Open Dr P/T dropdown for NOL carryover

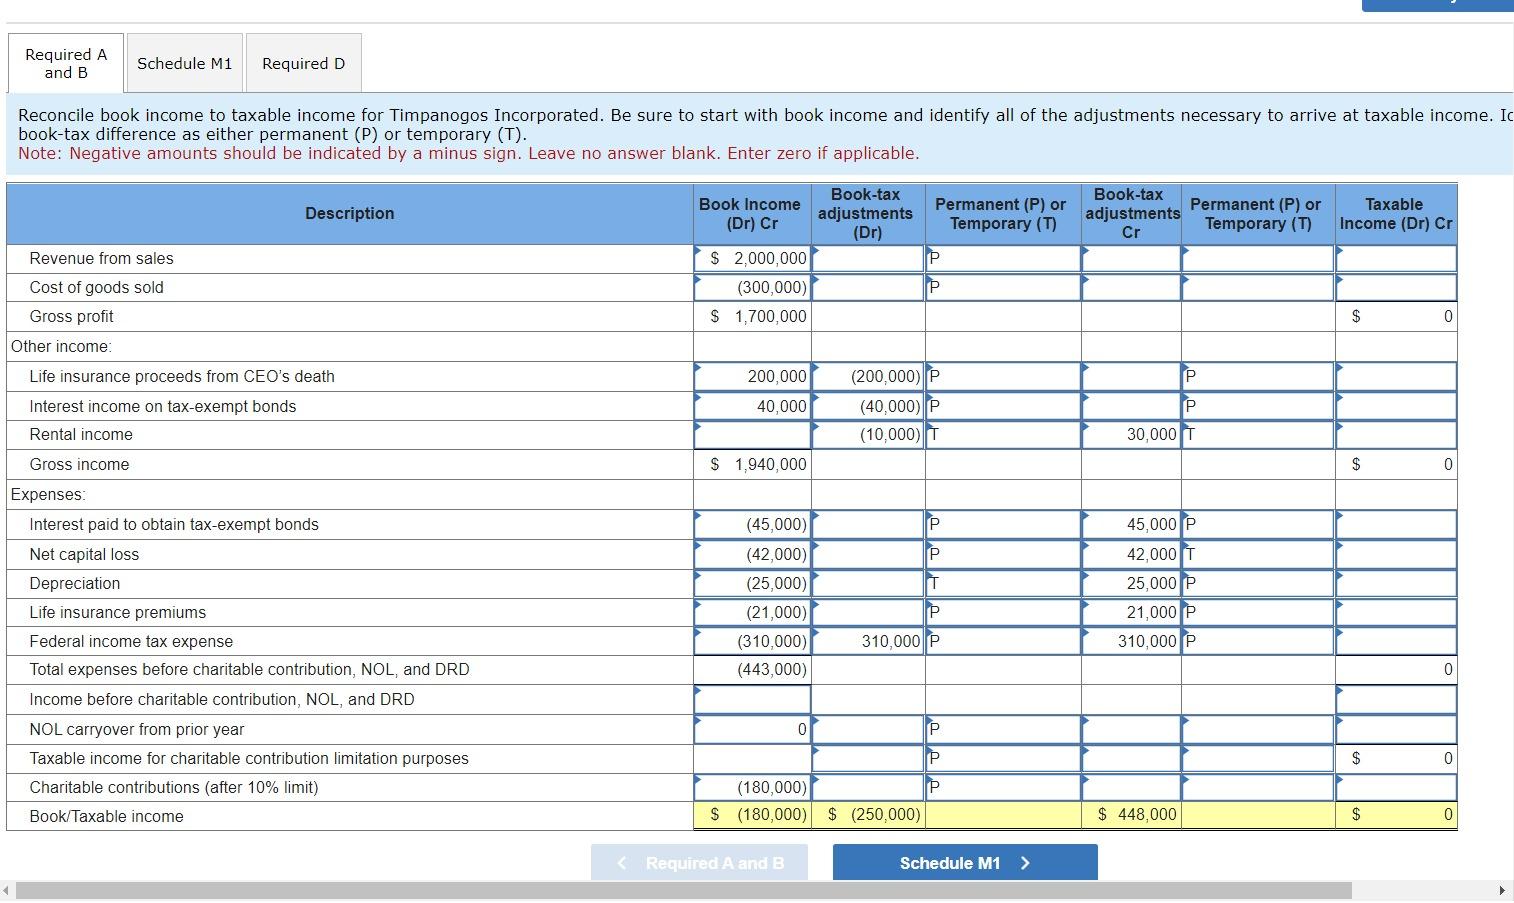coord(1003,729)
